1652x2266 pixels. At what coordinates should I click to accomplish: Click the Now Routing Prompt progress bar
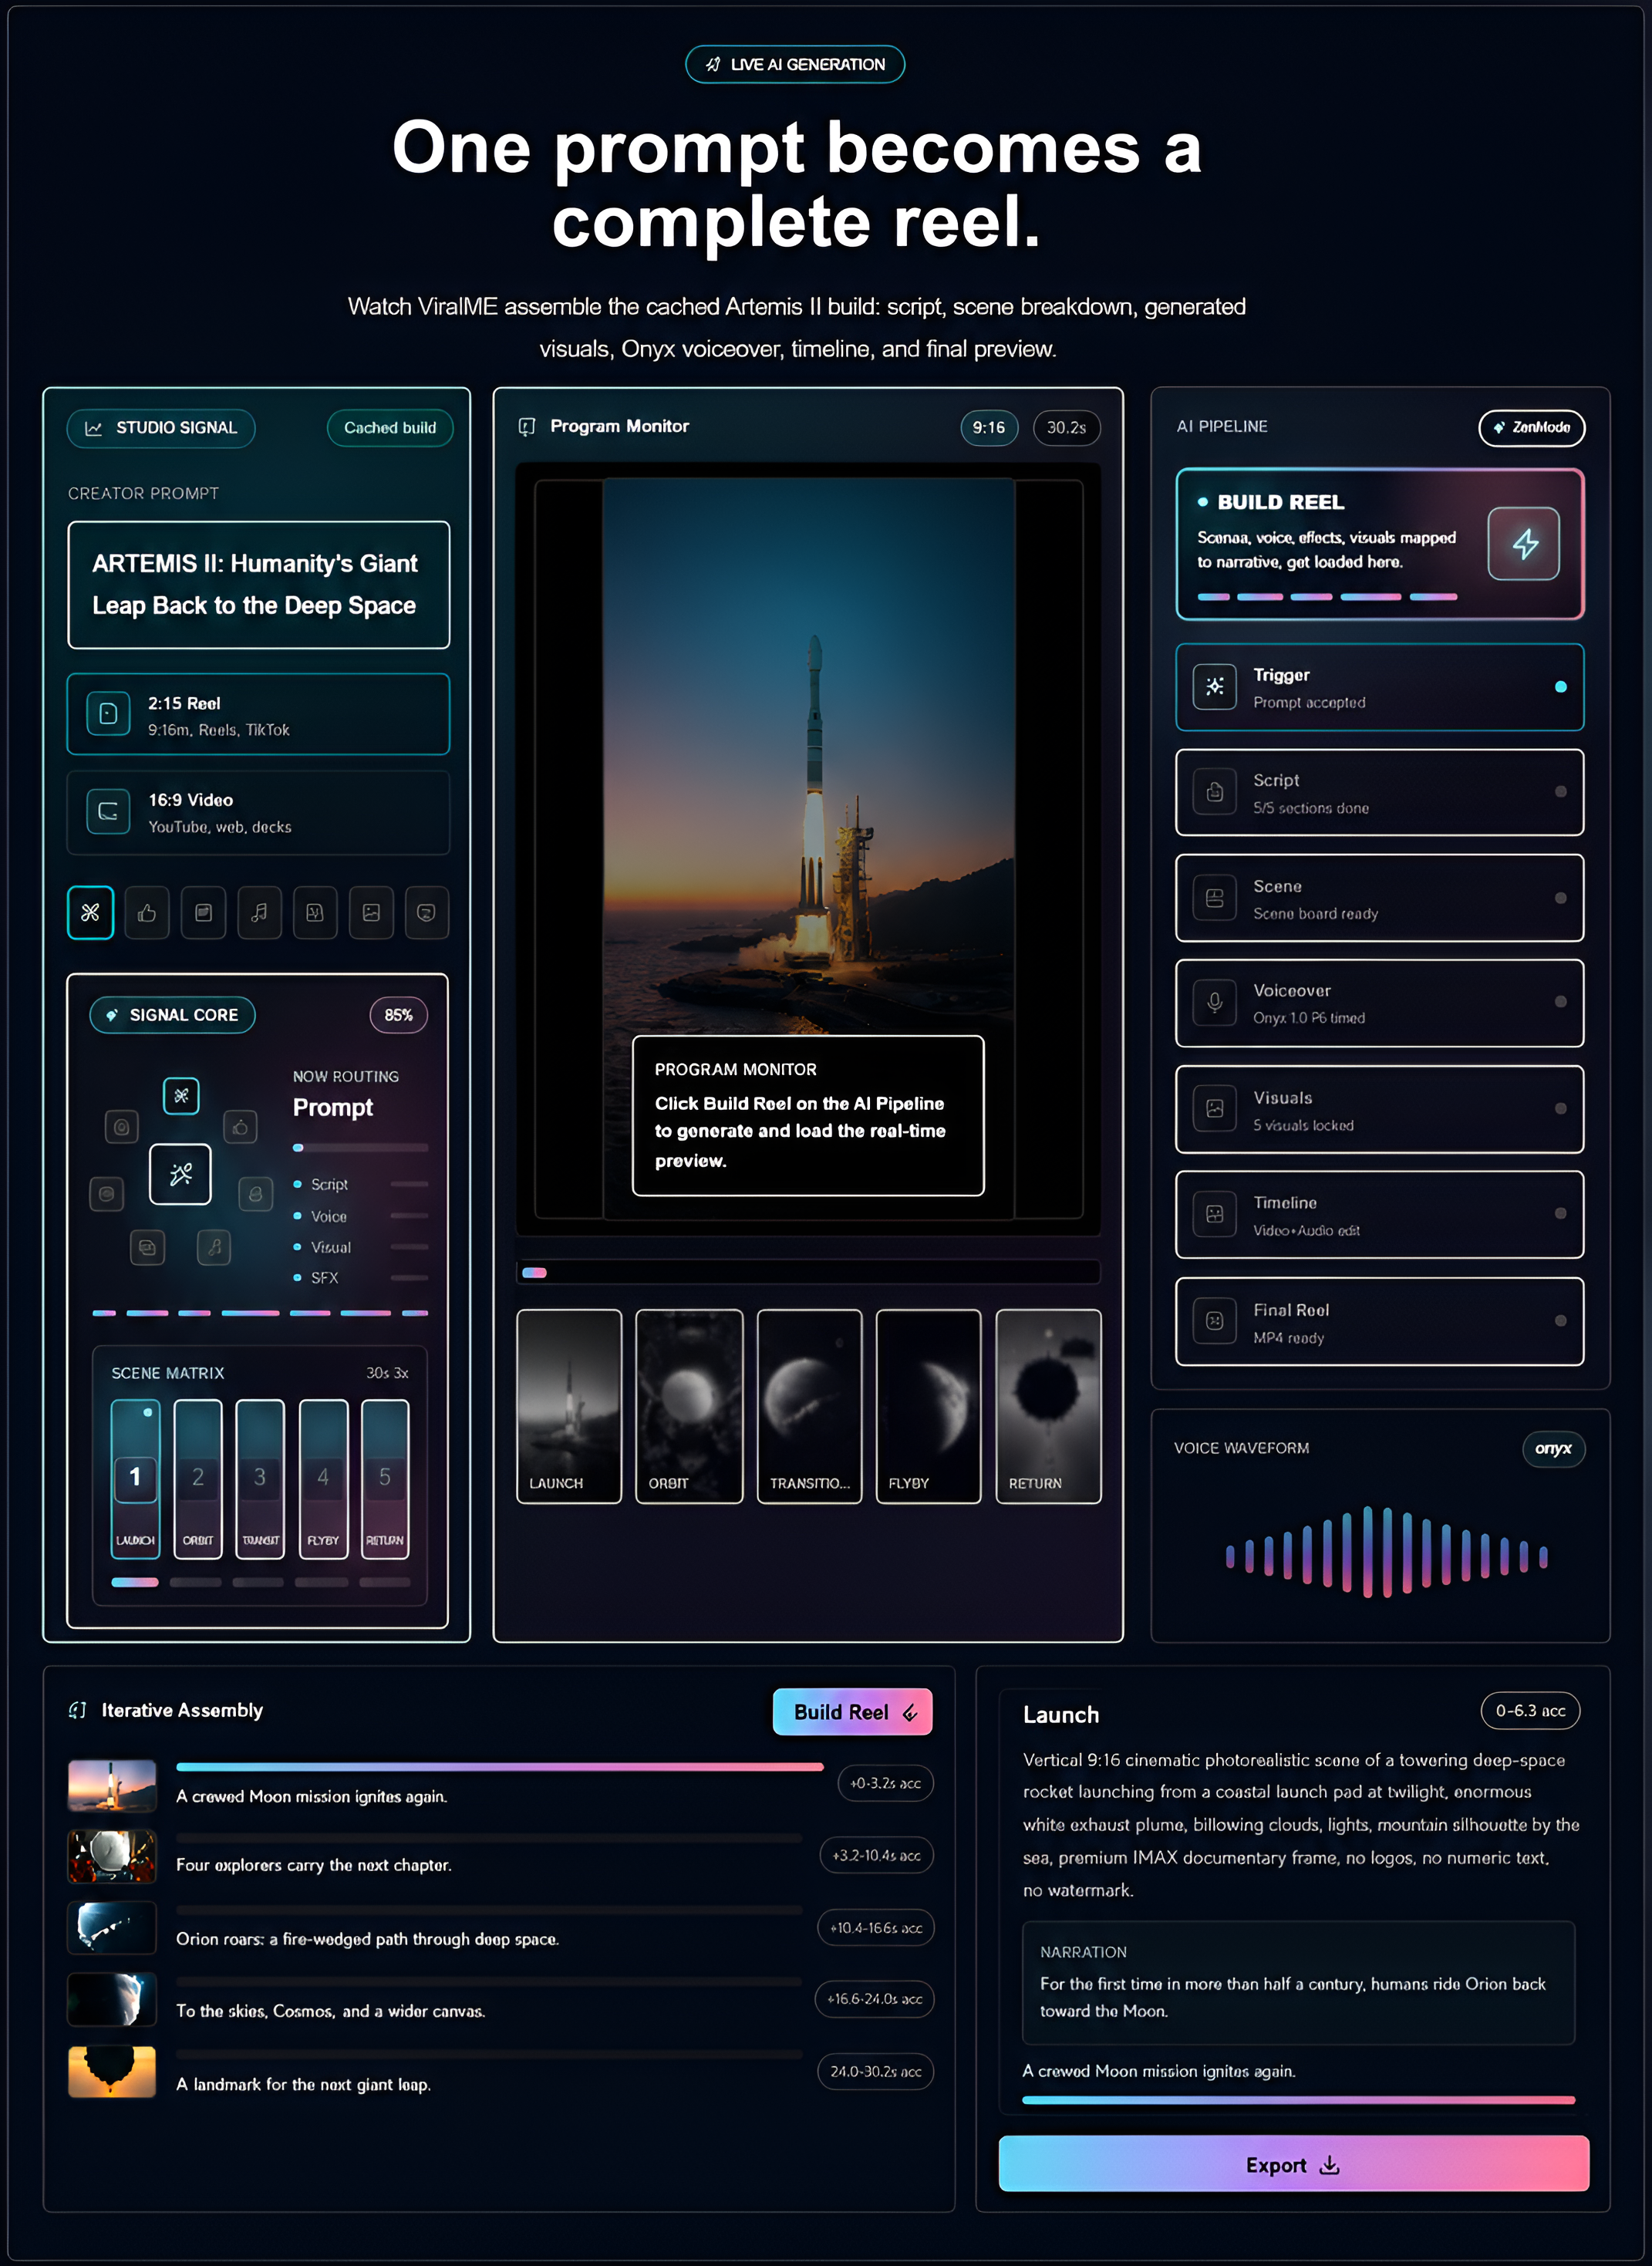[x=360, y=1148]
